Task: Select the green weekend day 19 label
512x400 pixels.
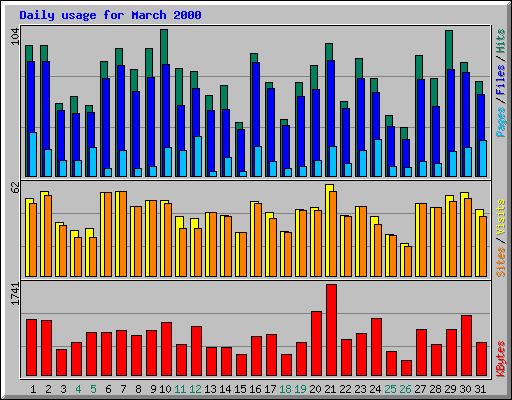Action: point(300,389)
